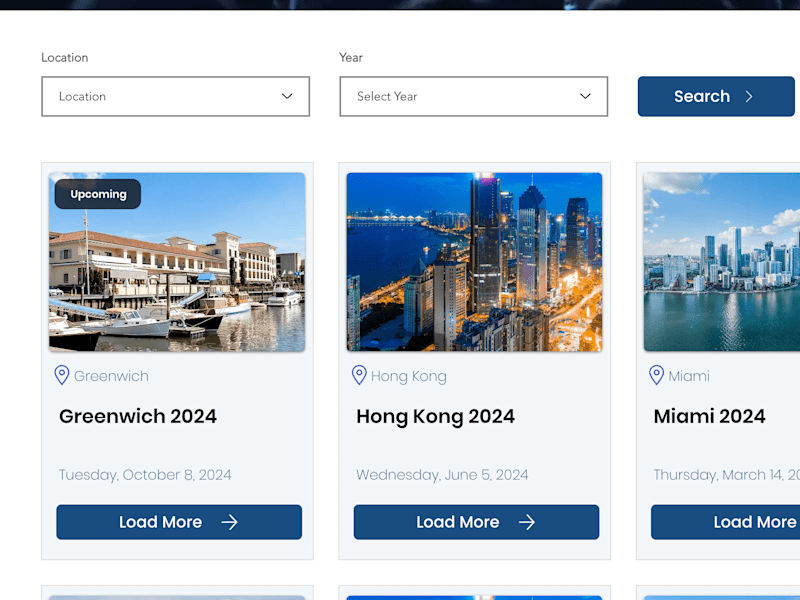Click the Miami date Thursday, March 14
The height and width of the screenshot is (600, 800).
click(x=727, y=475)
